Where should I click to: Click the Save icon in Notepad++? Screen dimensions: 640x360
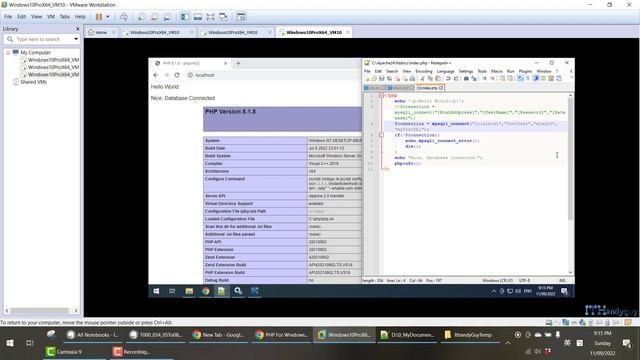[x=382, y=78]
